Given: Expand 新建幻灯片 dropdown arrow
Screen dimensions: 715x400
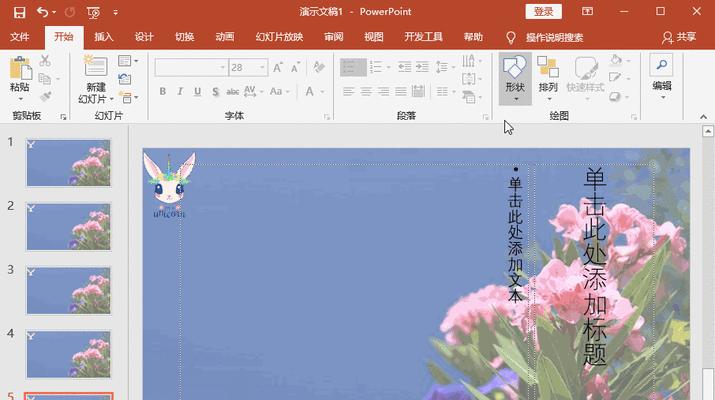Looking at the screenshot, I should tap(112, 99).
